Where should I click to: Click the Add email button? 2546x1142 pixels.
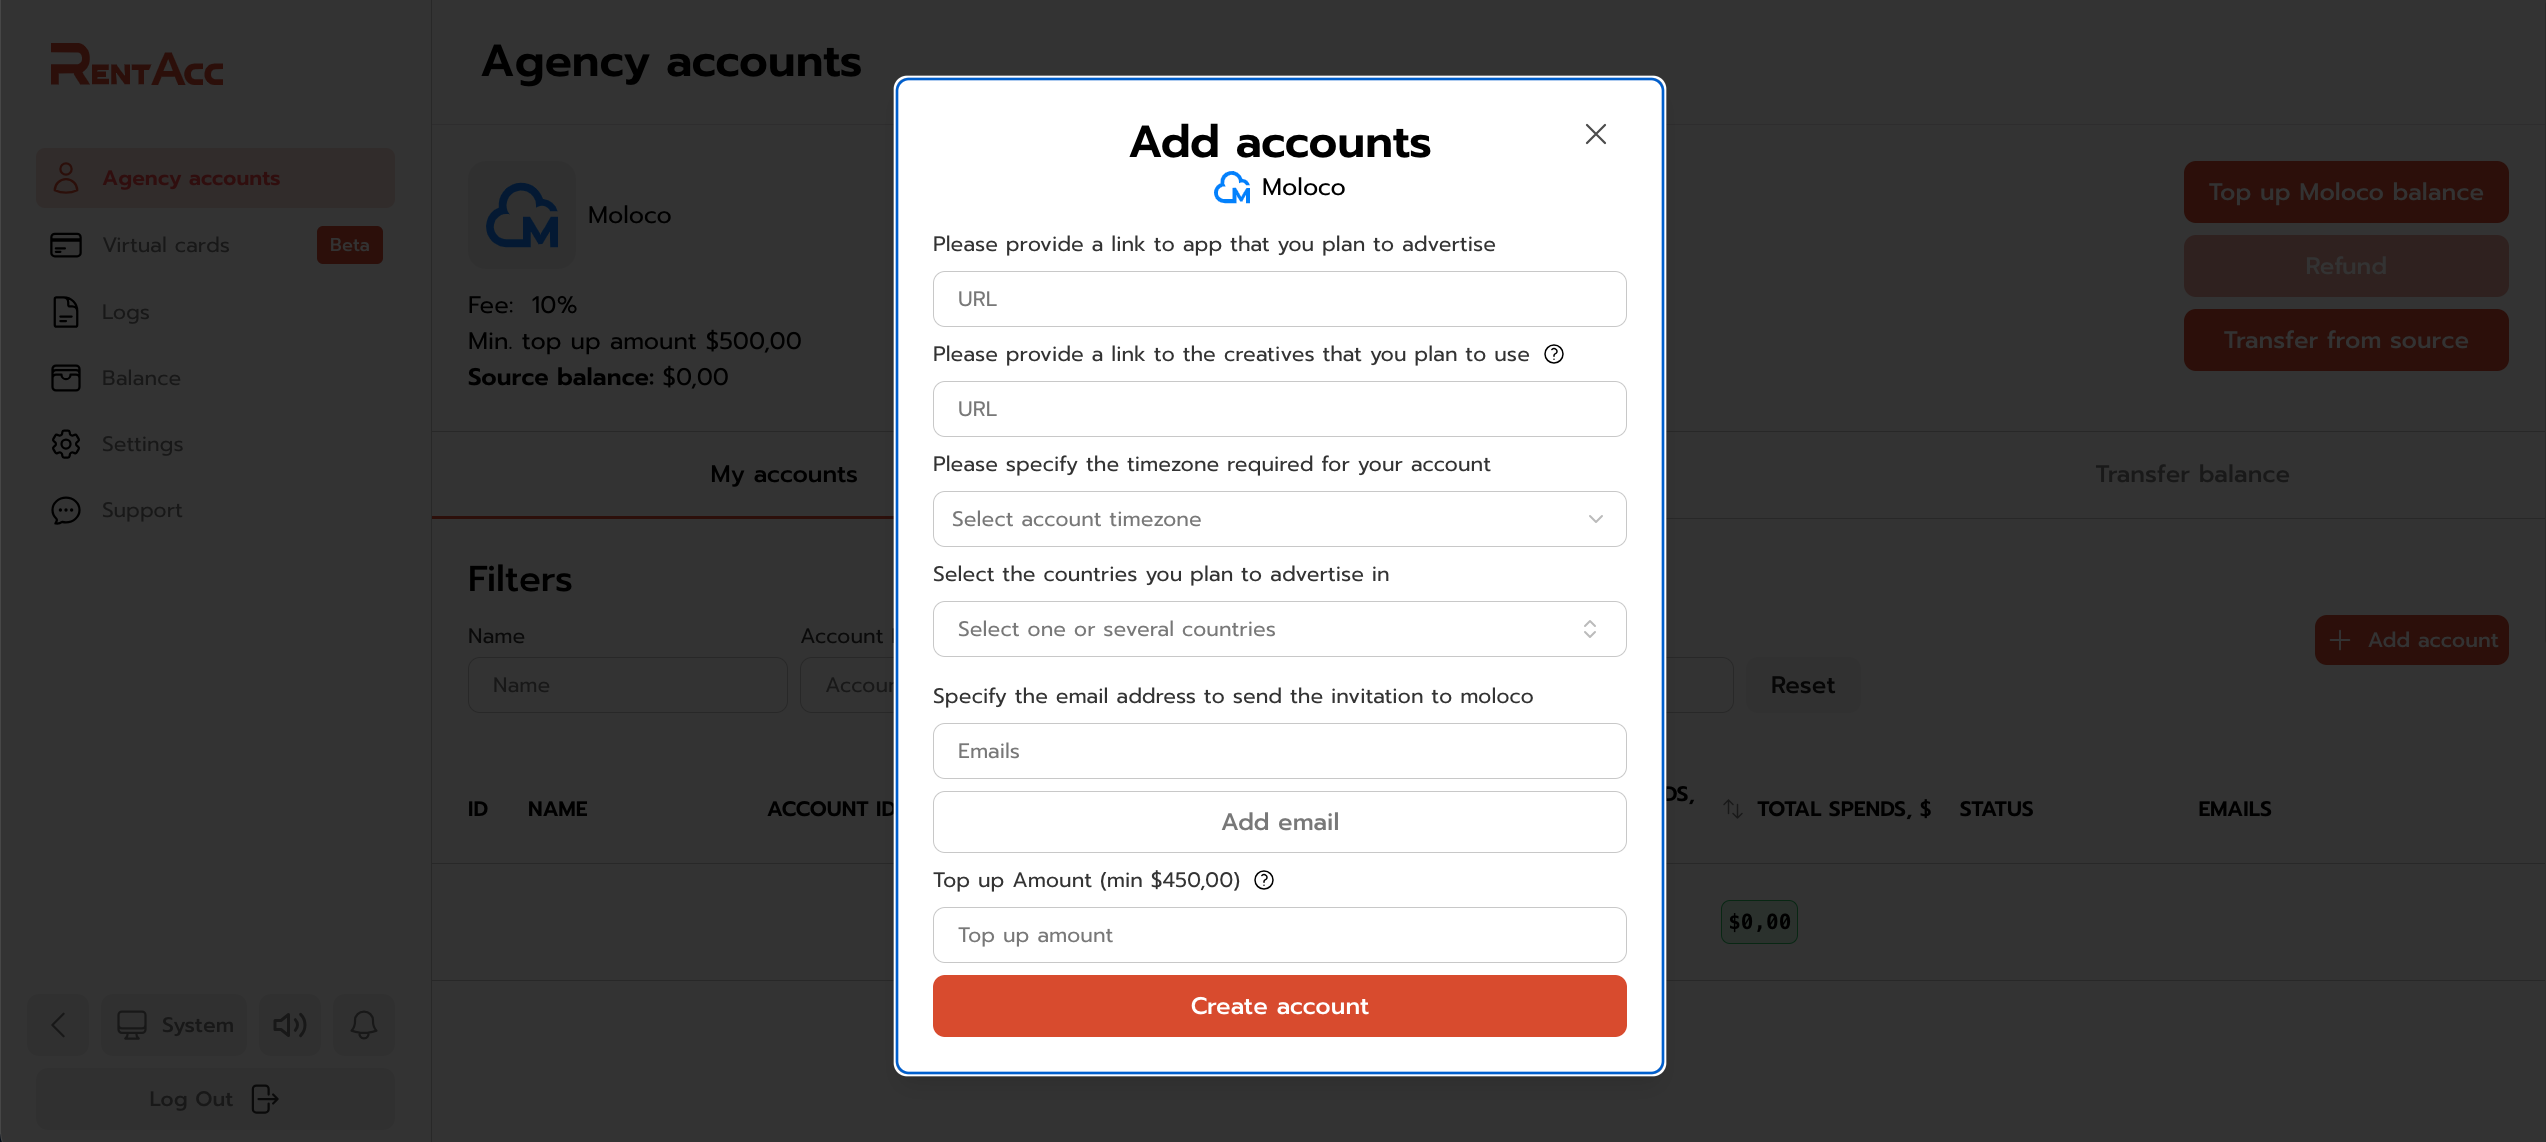1280,822
